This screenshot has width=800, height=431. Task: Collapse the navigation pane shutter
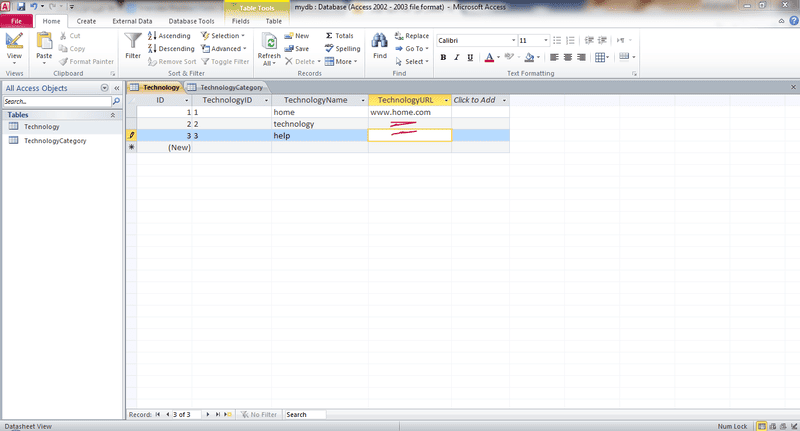click(117, 88)
